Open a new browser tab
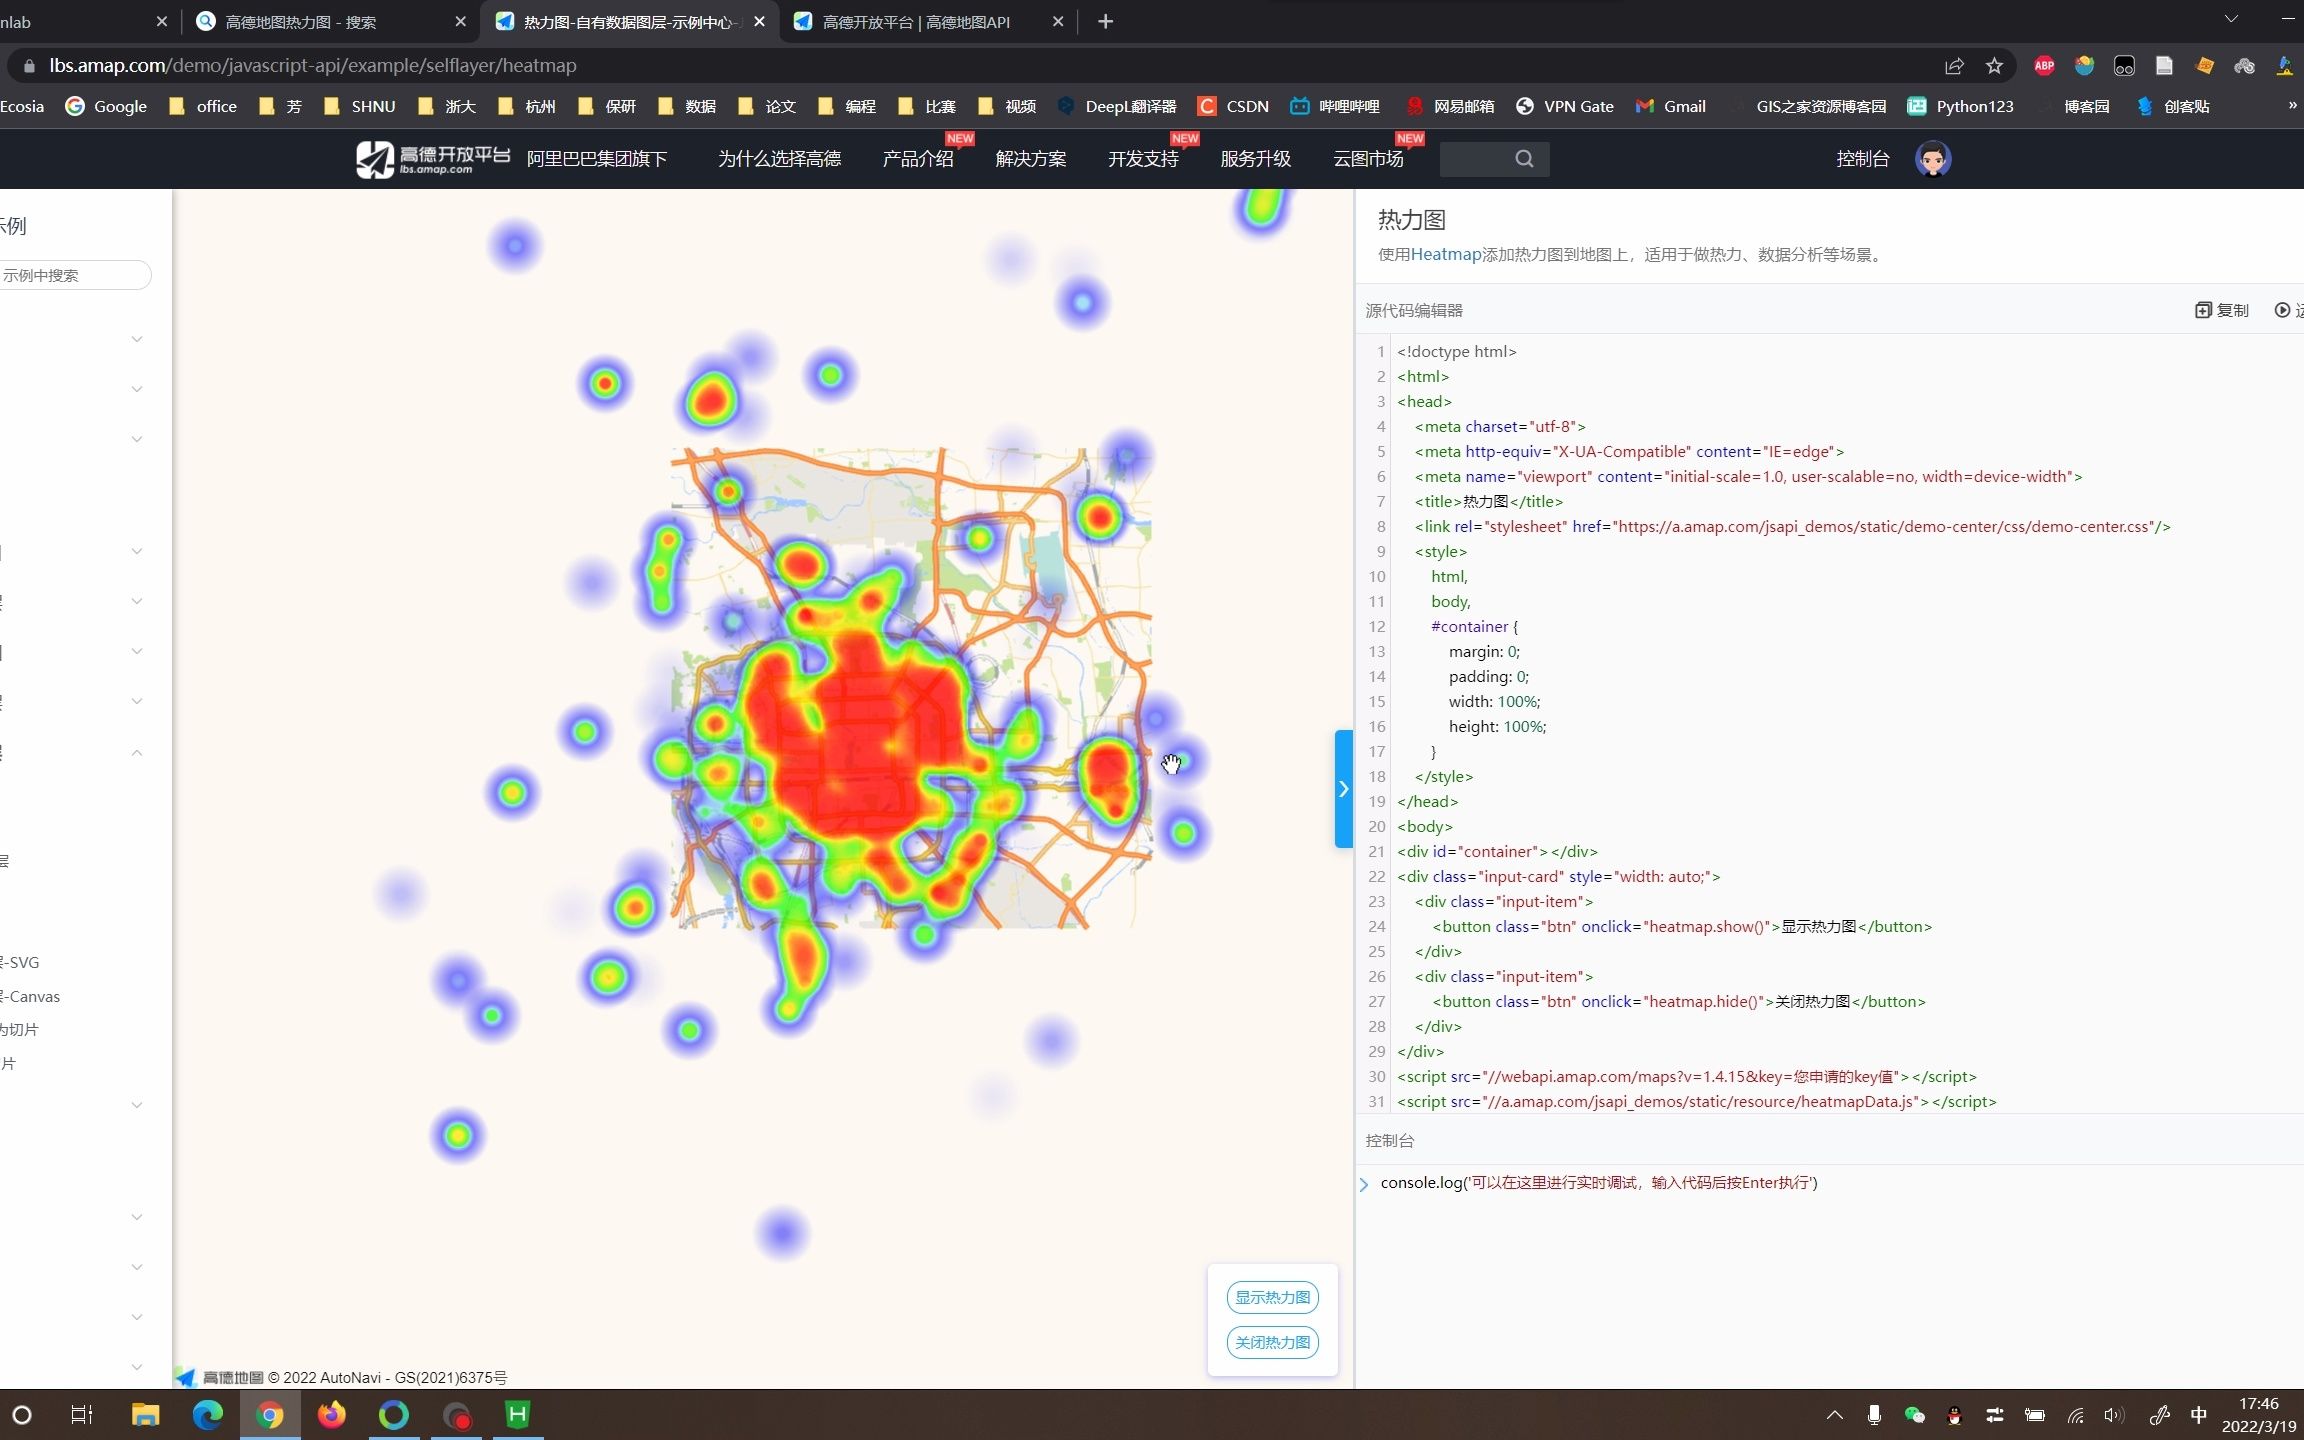This screenshot has height=1440, width=2304. pyautogui.click(x=1105, y=21)
